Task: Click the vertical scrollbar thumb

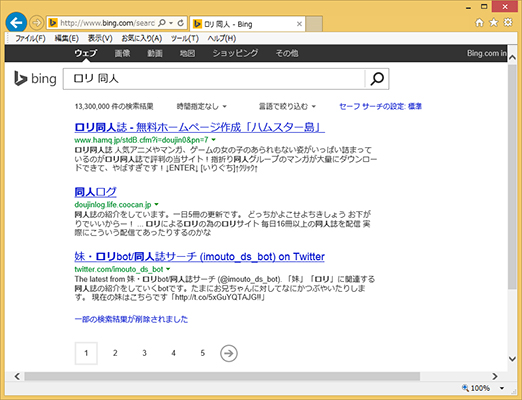Action: pos(512,176)
